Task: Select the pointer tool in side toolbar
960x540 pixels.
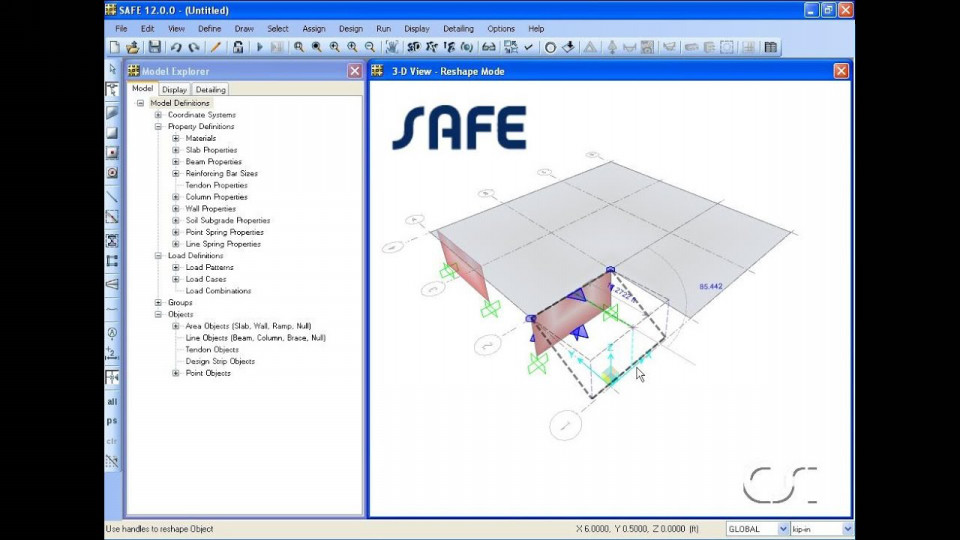Action: click(x=113, y=69)
